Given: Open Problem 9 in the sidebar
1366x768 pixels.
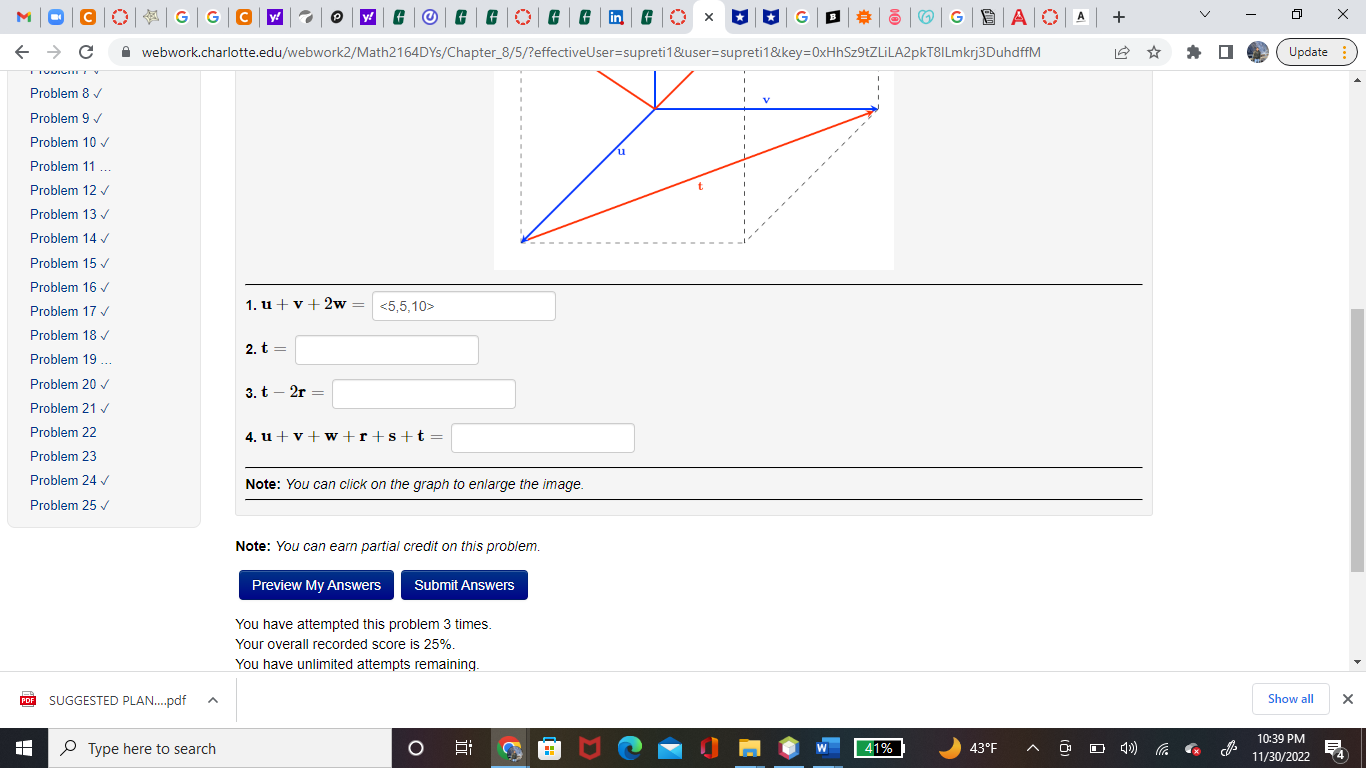Looking at the screenshot, I should tap(66, 118).
